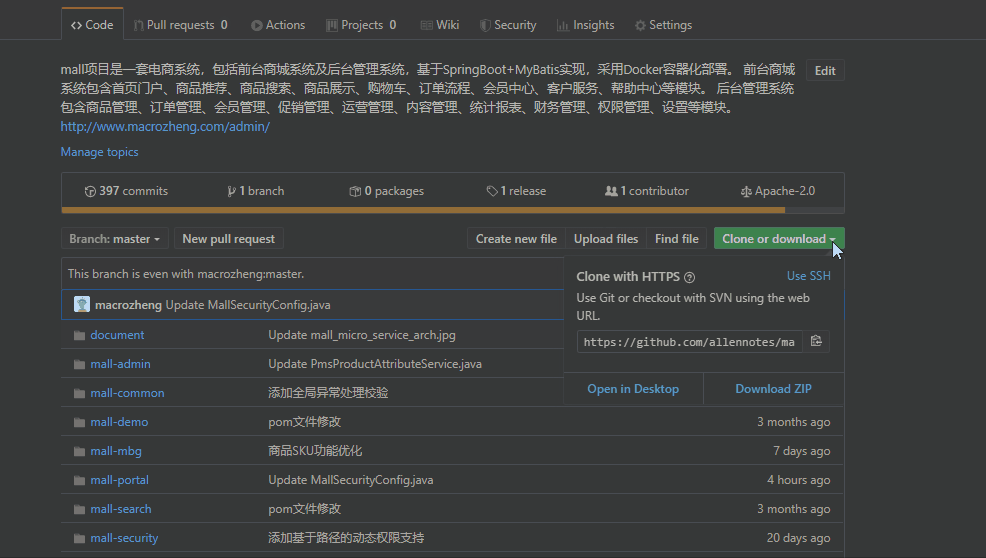Click folder icon next to mall-demo

point(79,422)
